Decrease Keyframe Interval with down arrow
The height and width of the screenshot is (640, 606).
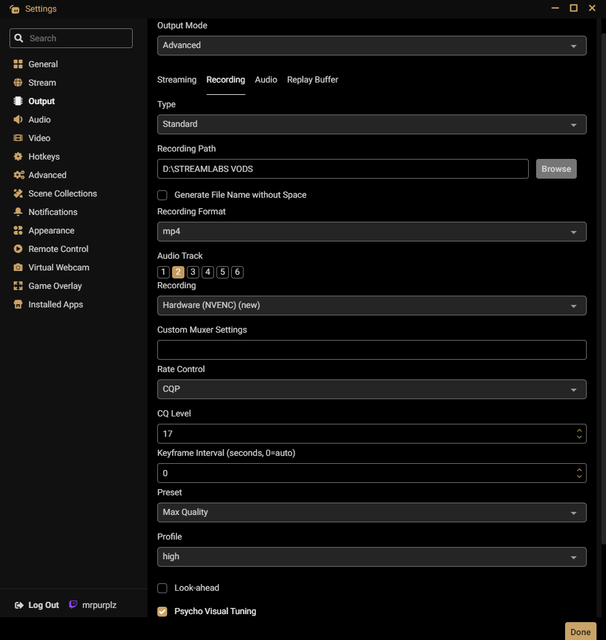579,476
